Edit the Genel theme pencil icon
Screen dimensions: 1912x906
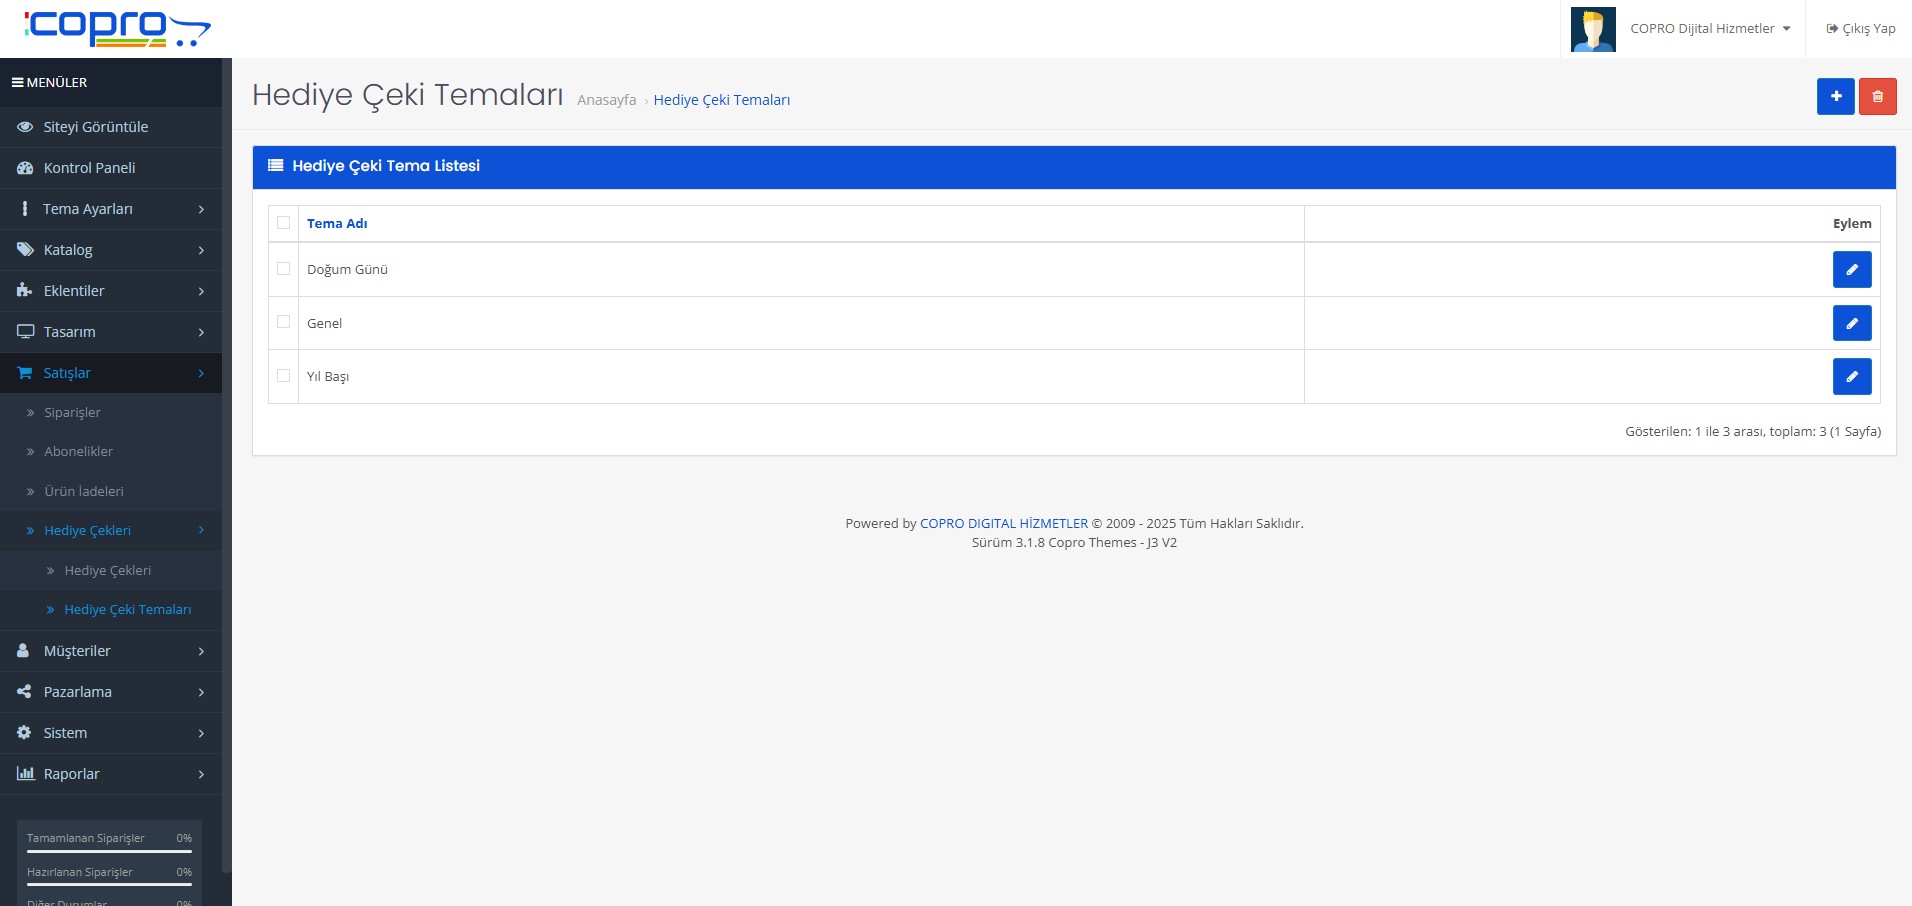point(1851,323)
